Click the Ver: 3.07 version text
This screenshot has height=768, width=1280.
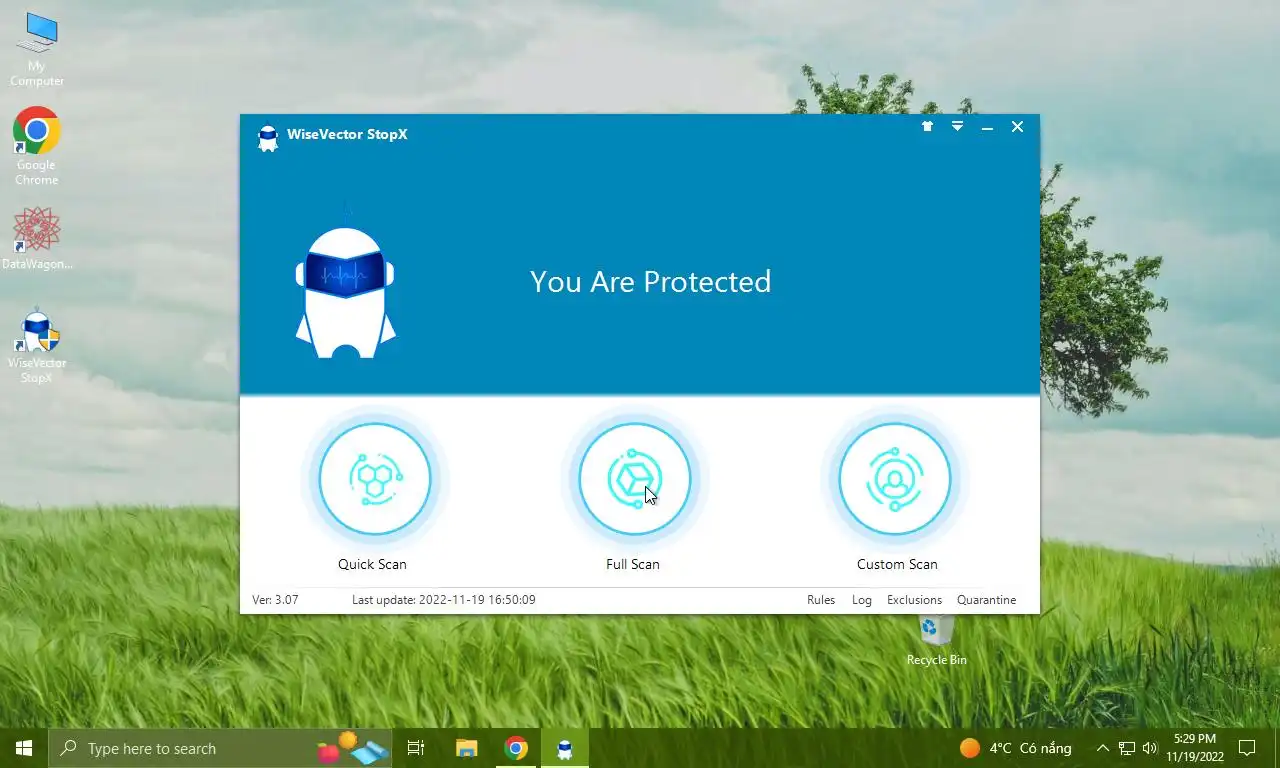click(x=275, y=600)
